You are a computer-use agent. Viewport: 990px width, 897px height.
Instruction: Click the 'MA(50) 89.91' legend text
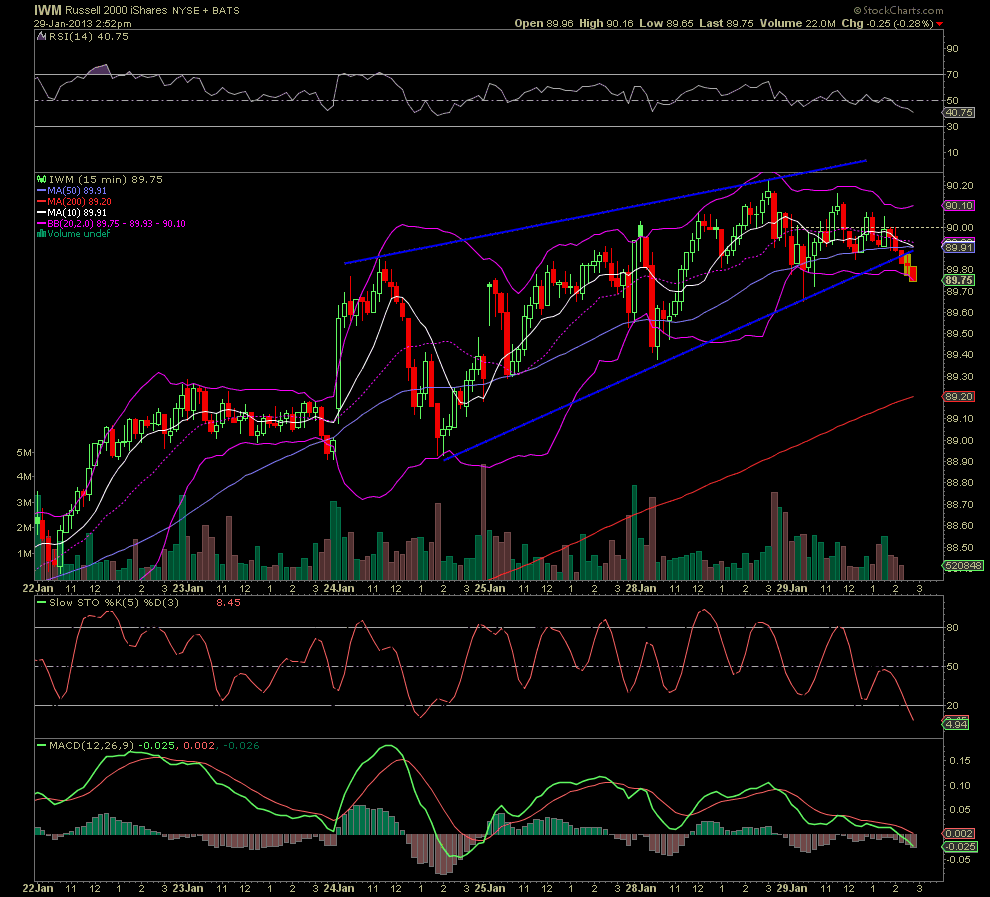click(76, 191)
